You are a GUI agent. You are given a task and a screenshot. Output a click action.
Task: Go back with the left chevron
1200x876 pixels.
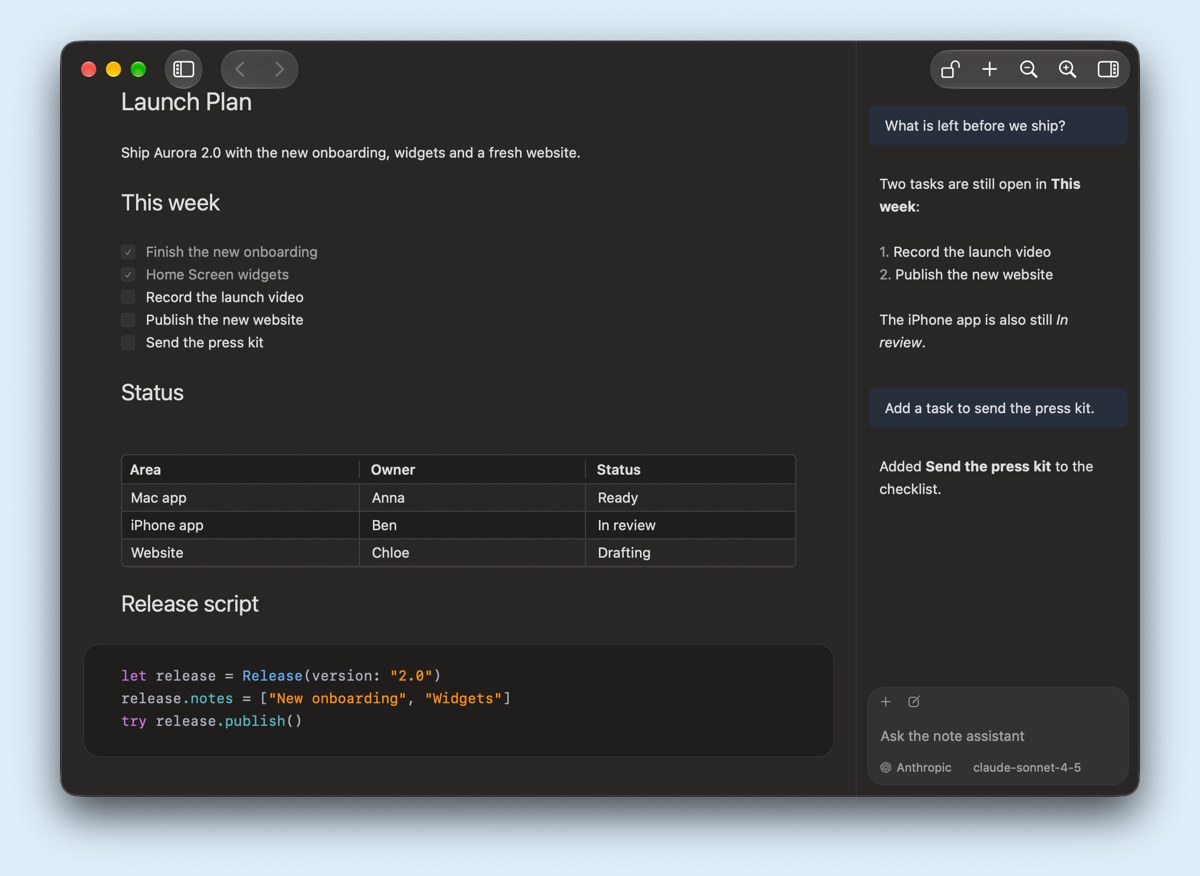click(240, 69)
